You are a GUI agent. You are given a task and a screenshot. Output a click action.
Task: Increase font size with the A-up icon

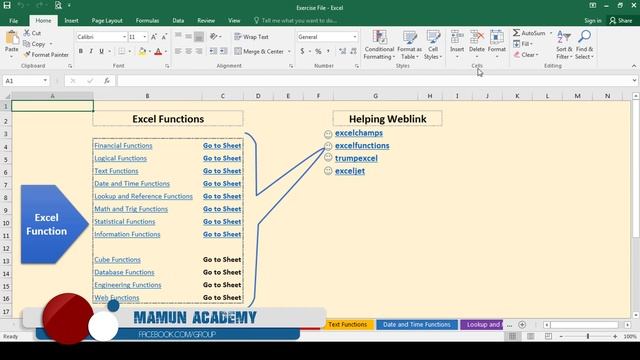point(154,37)
